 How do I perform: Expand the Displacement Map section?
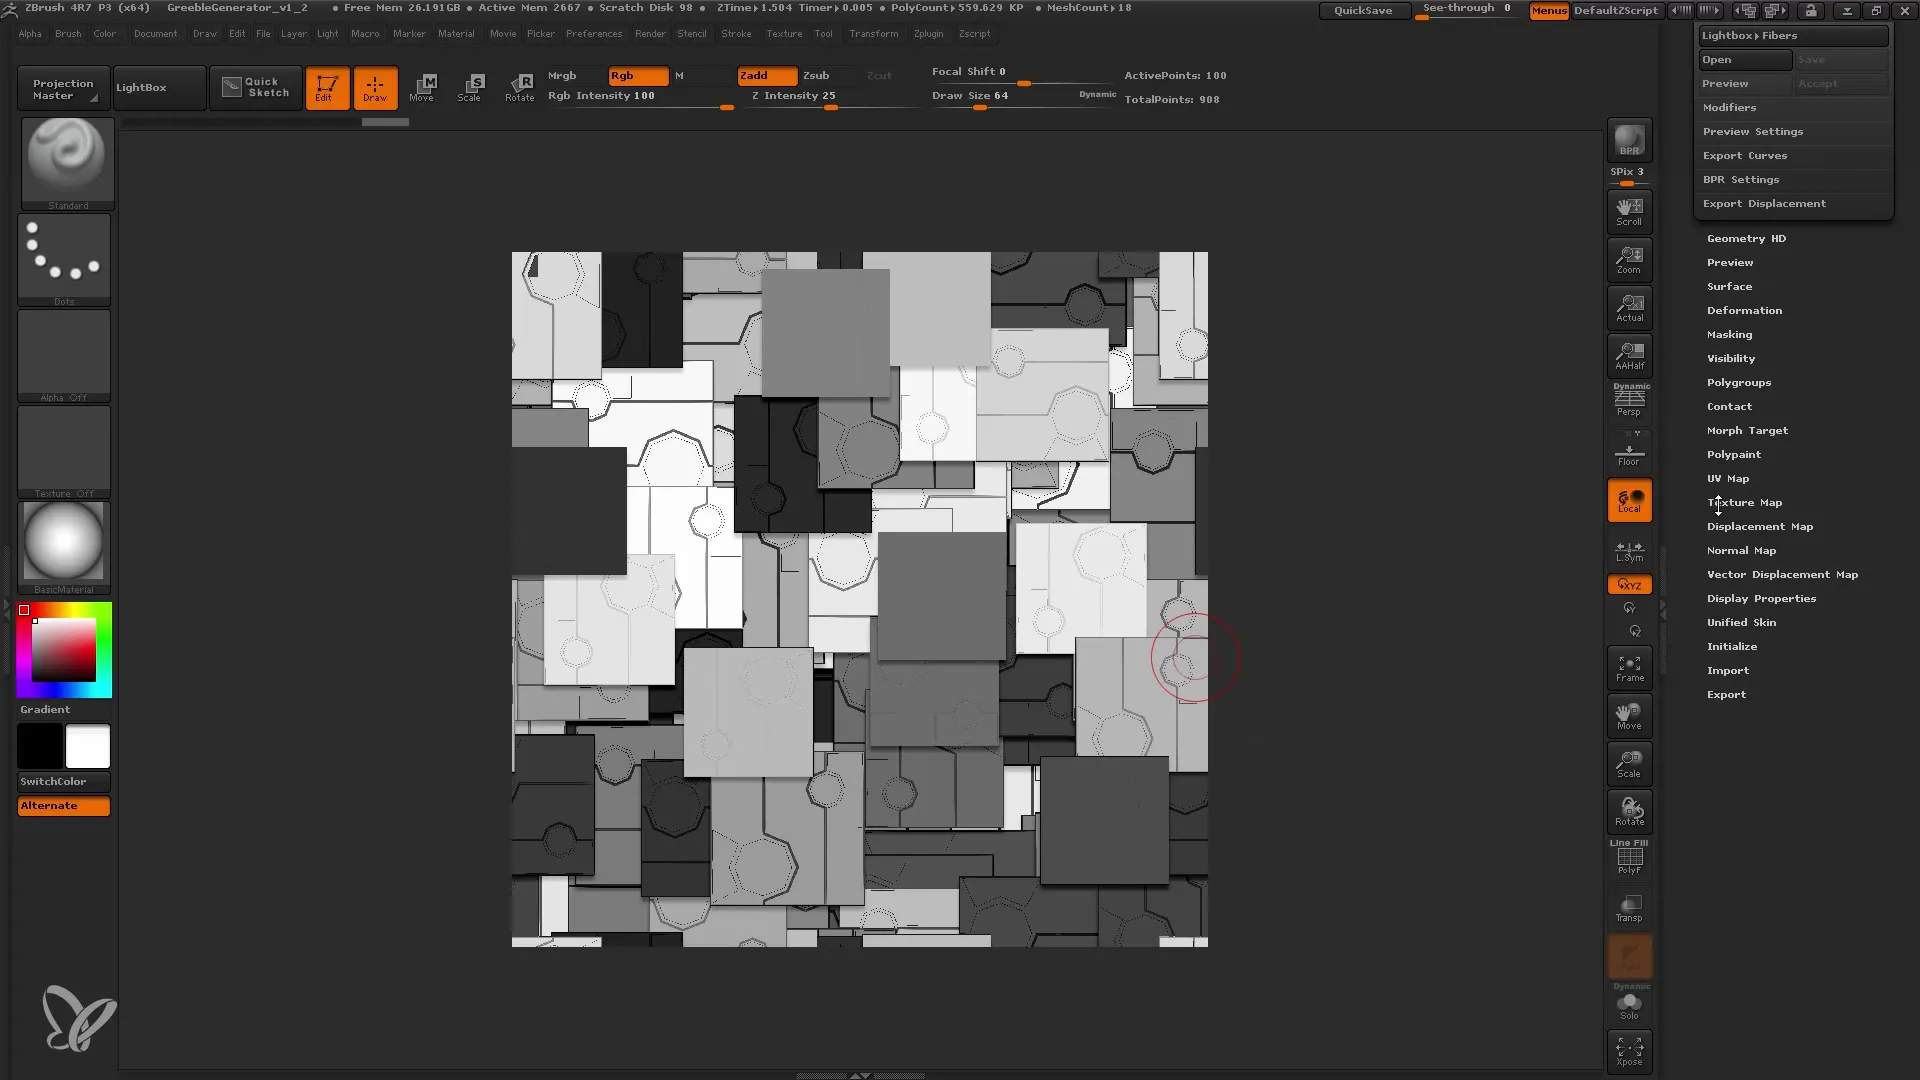point(1759,526)
